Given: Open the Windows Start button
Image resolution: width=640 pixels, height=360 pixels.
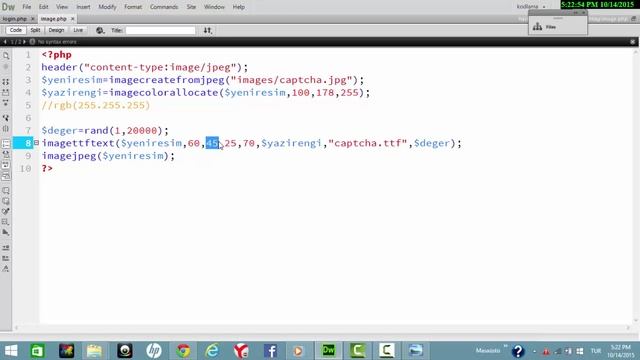Looking at the screenshot, I should [x=11, y=351].
